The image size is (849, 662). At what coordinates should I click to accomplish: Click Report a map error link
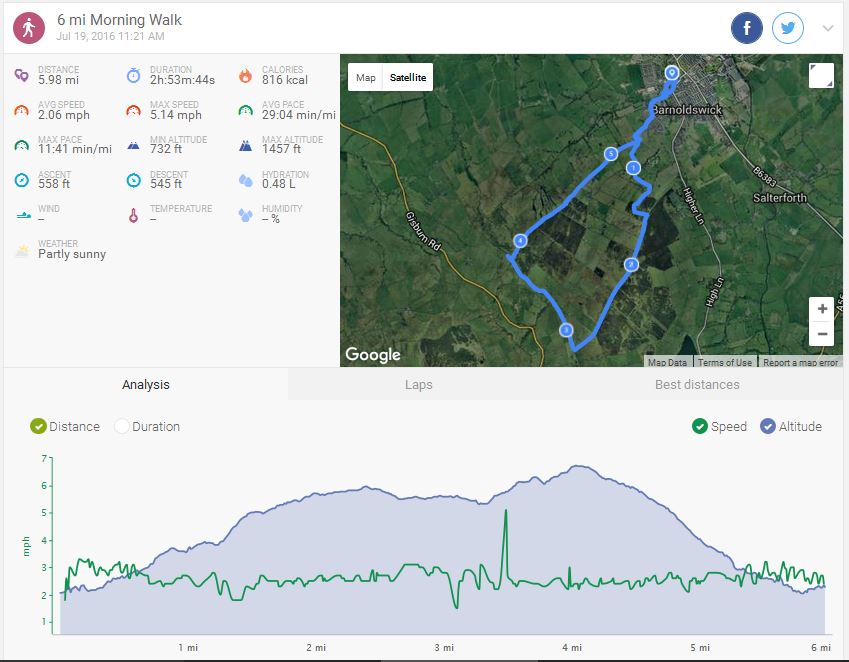point(801,362)
